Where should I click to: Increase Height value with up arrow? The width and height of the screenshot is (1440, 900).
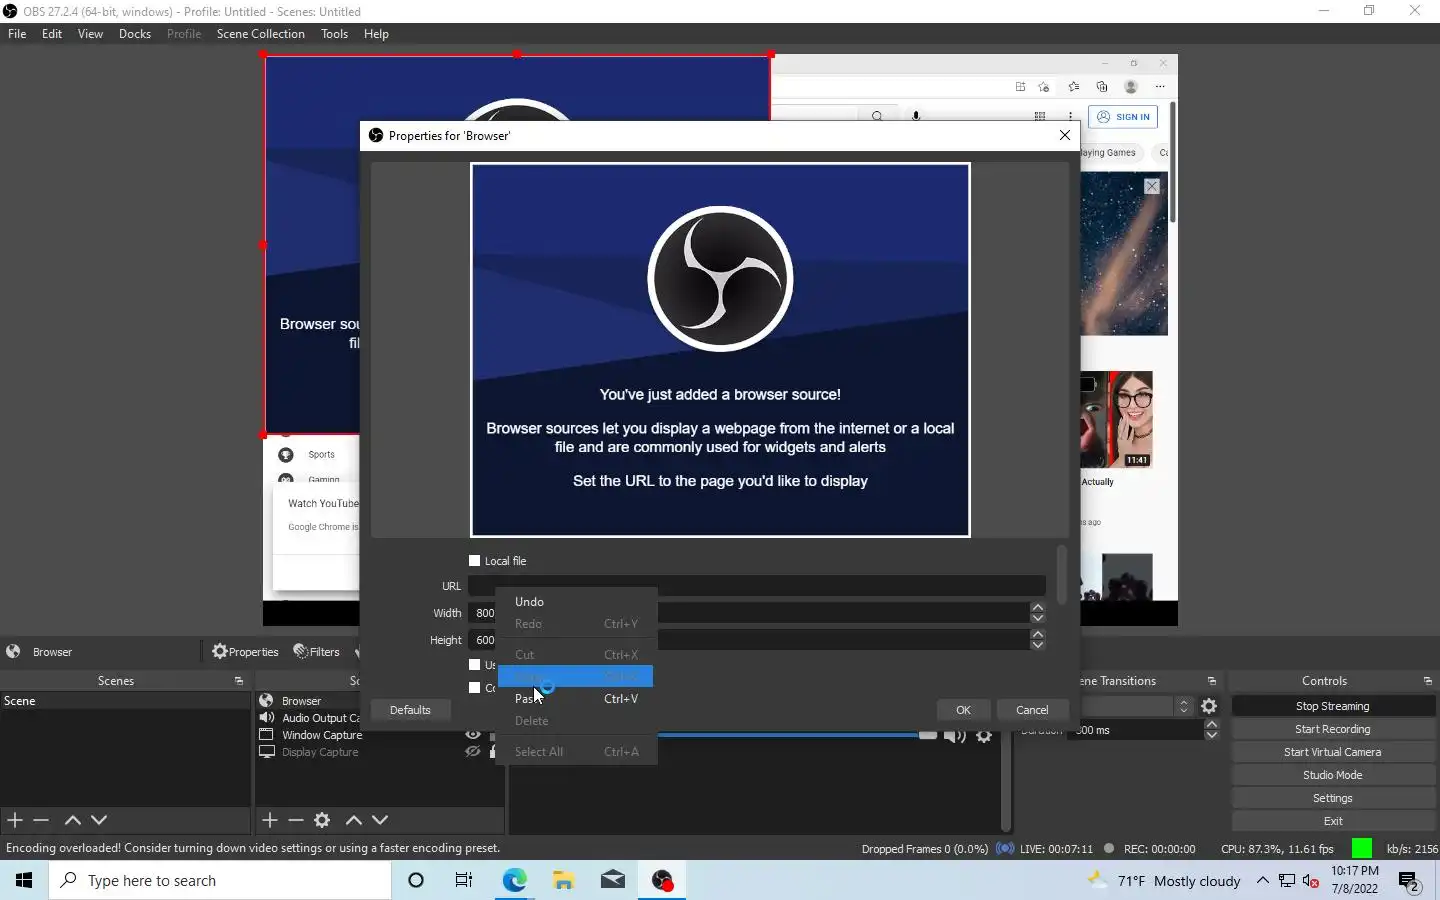pos(1037,635)
